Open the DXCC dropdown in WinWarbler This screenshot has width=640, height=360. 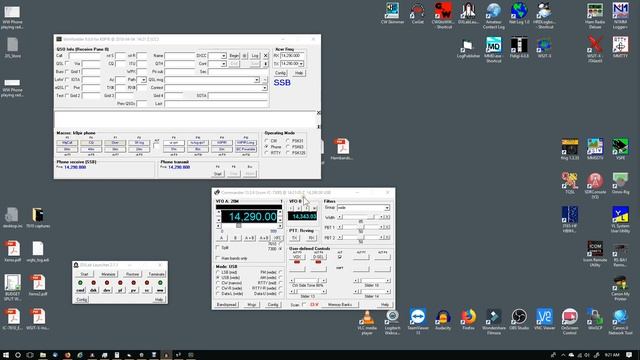(x=224, y=56)
